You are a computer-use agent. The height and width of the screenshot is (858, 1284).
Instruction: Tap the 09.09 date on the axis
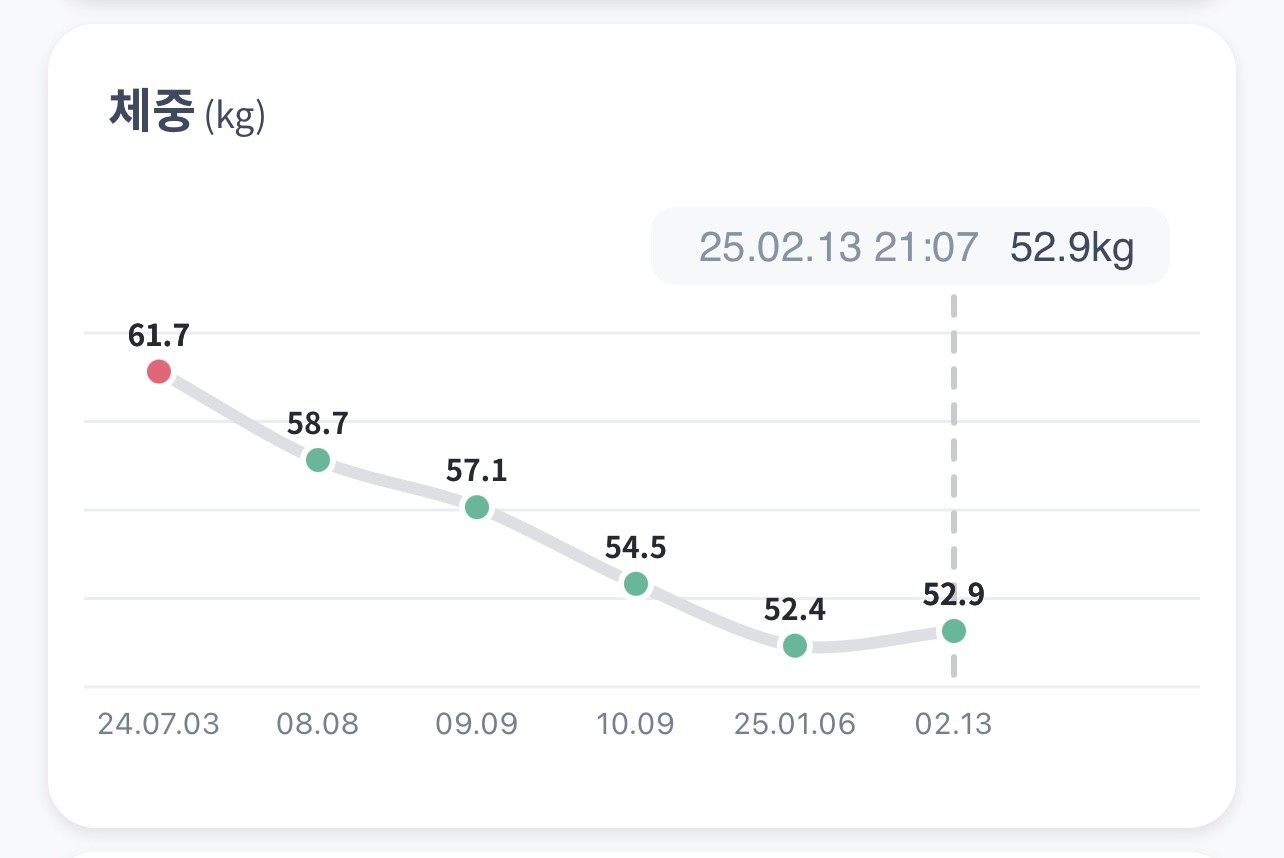(476, 724)
